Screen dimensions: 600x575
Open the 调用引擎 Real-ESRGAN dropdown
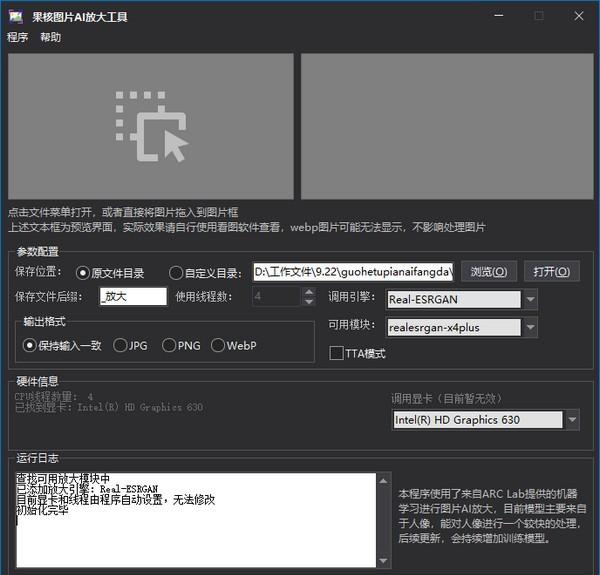531,299
